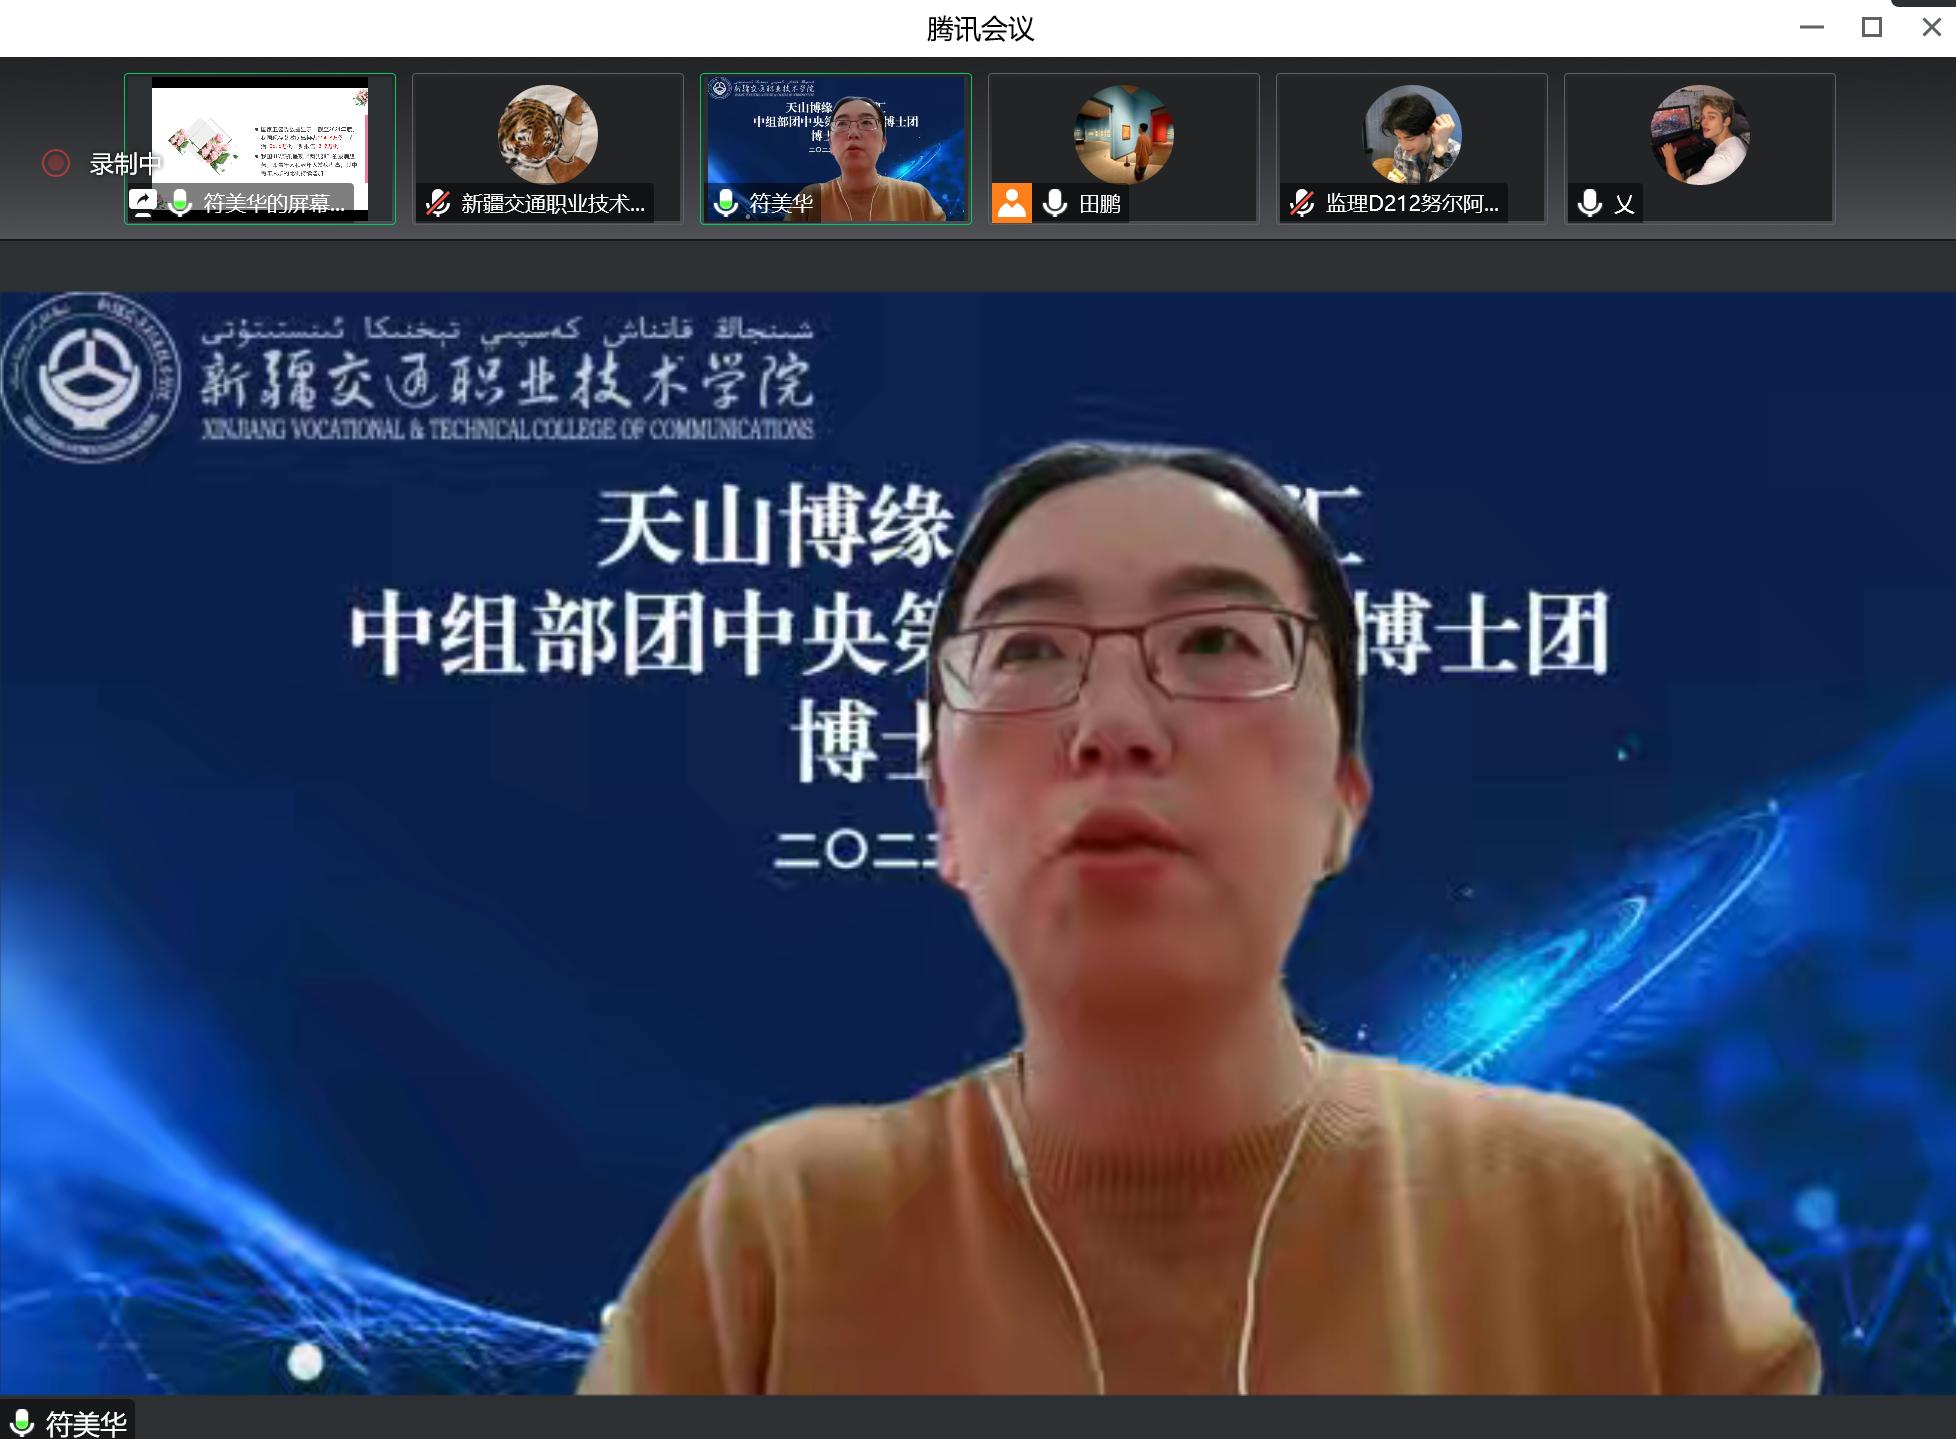Click the 录制中 recording status label
This screenshot has height=1439, width=1956.
(x=124, y=164)
